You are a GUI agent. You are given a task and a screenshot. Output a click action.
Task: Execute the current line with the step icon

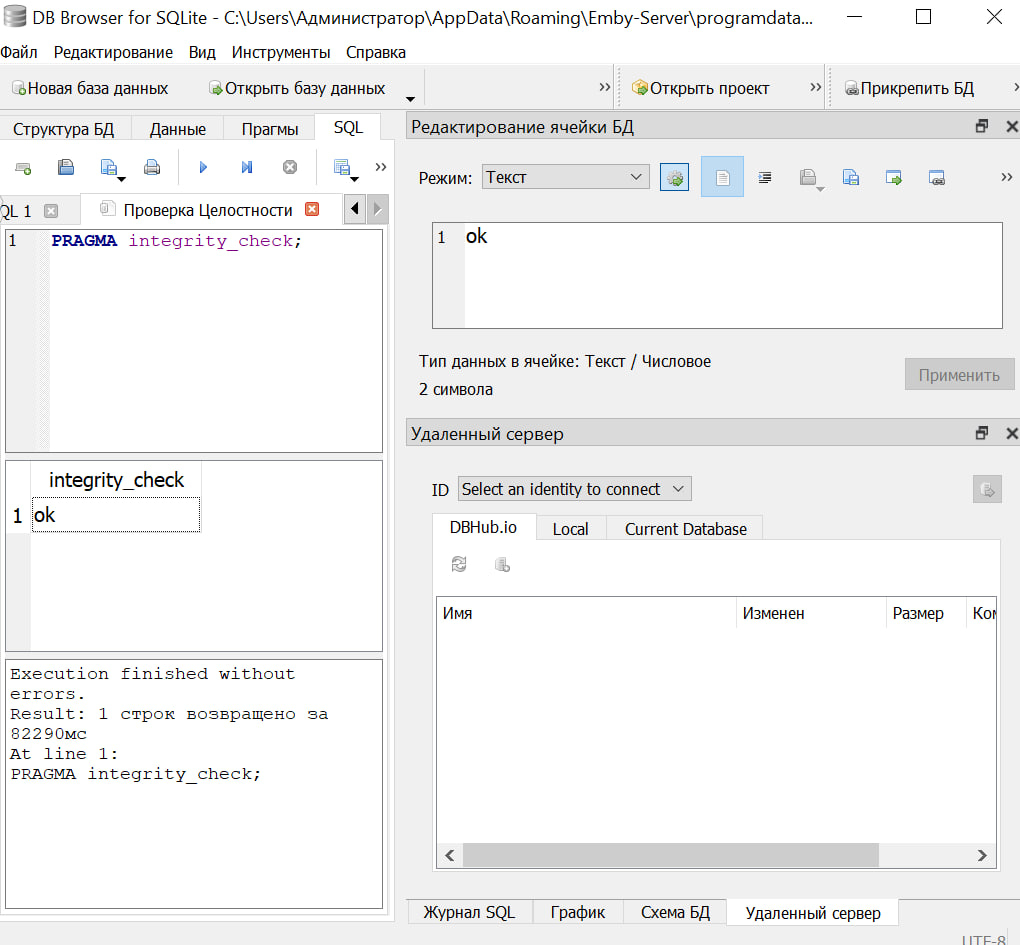[246, 168]
